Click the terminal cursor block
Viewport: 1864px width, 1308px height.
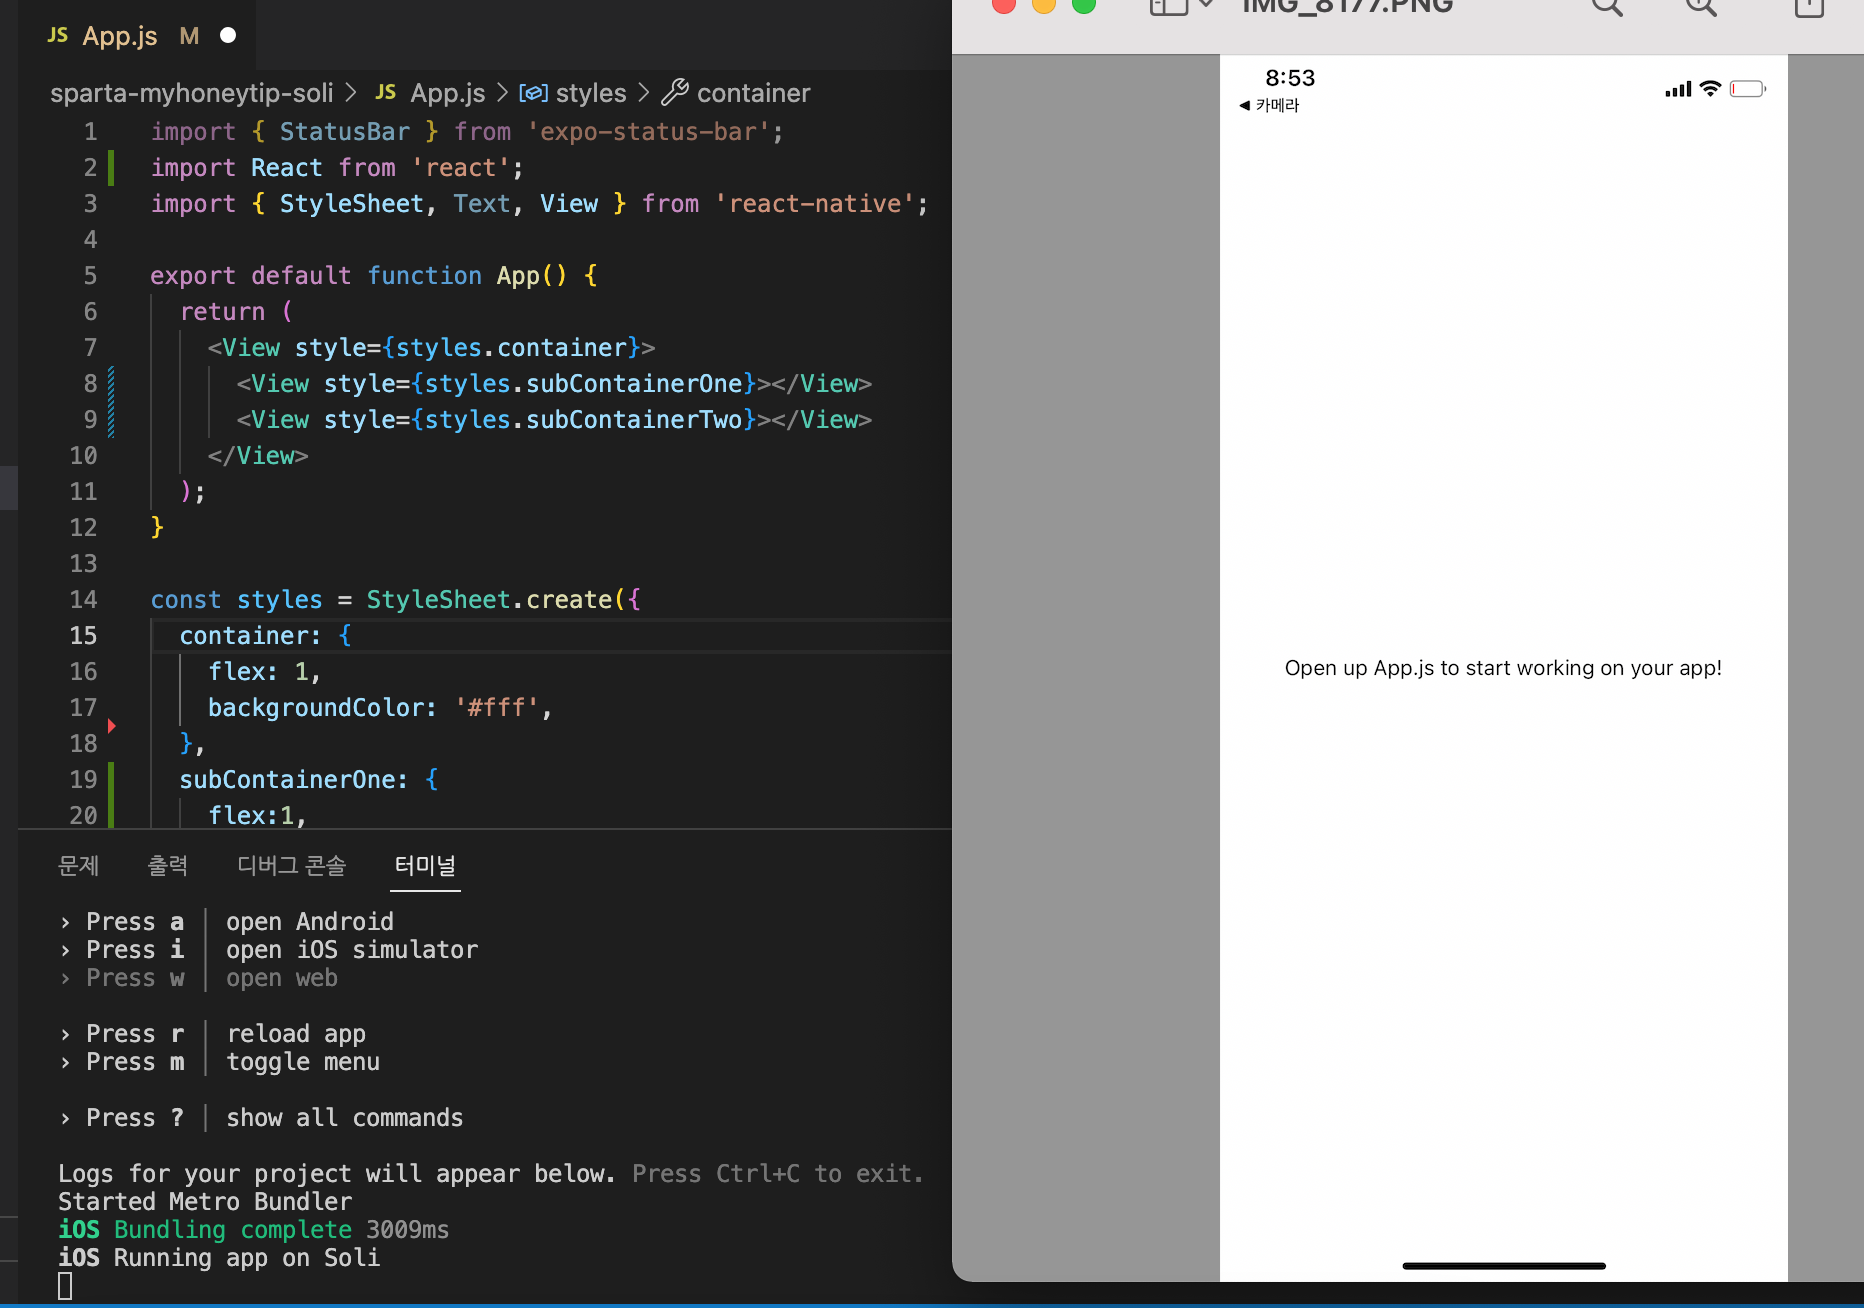pos(65,1286)
